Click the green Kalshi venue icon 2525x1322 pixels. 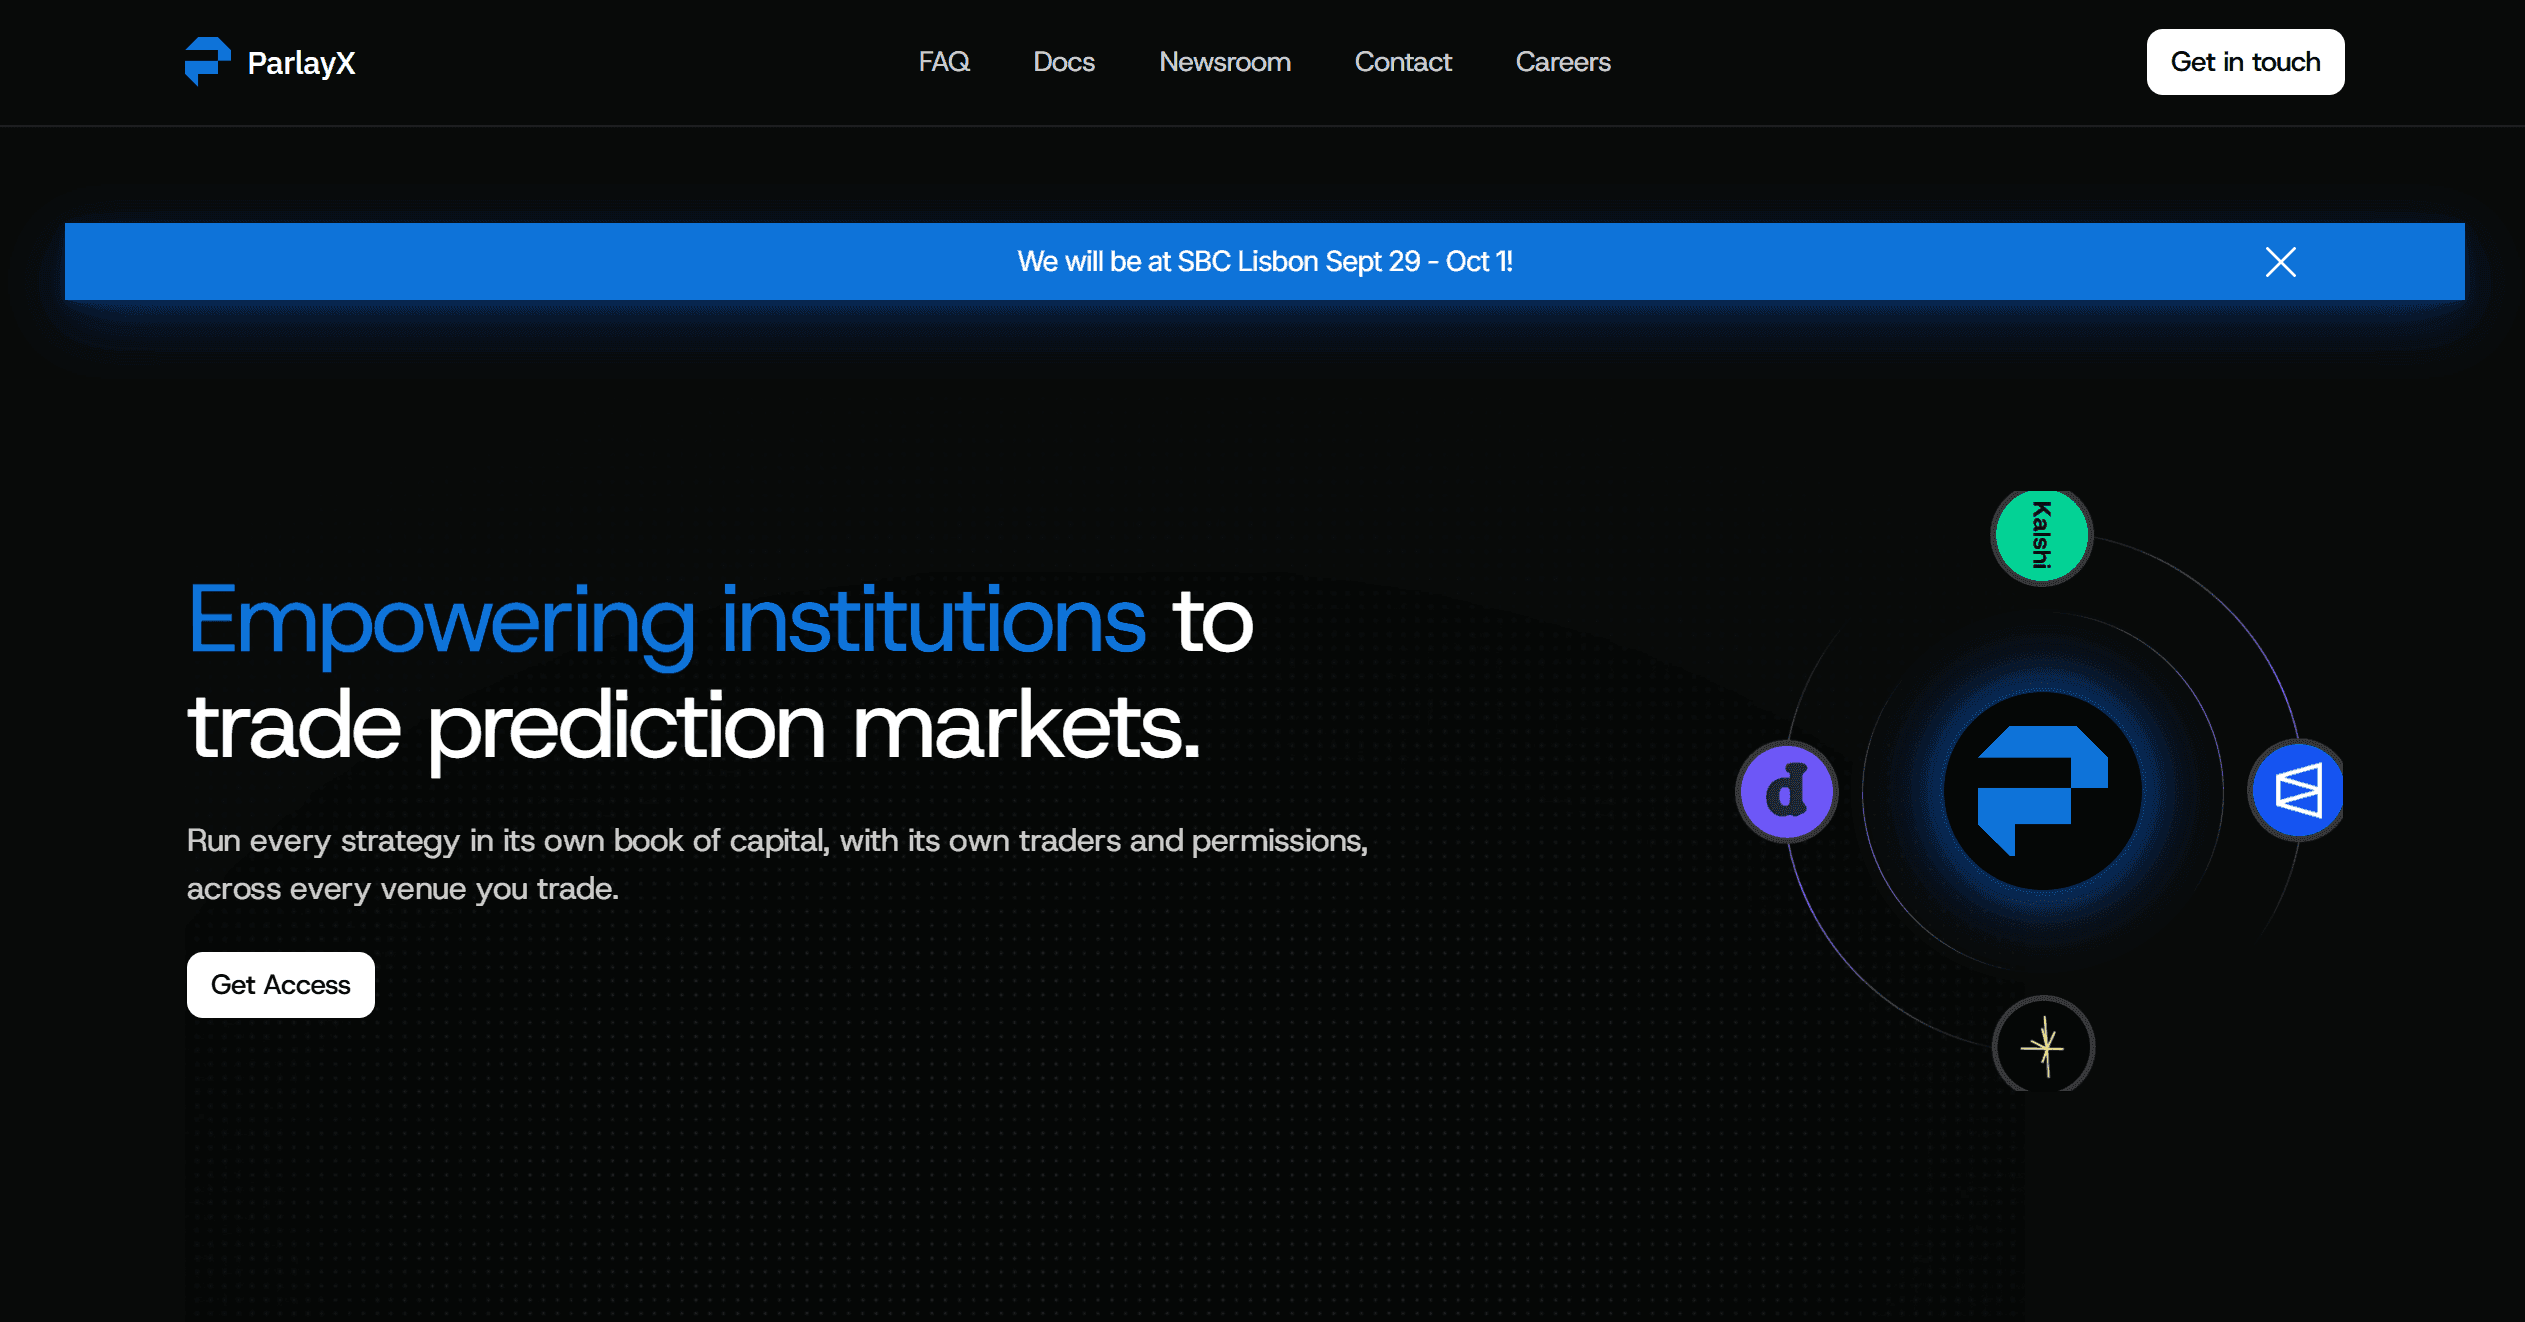[2041, 536]
